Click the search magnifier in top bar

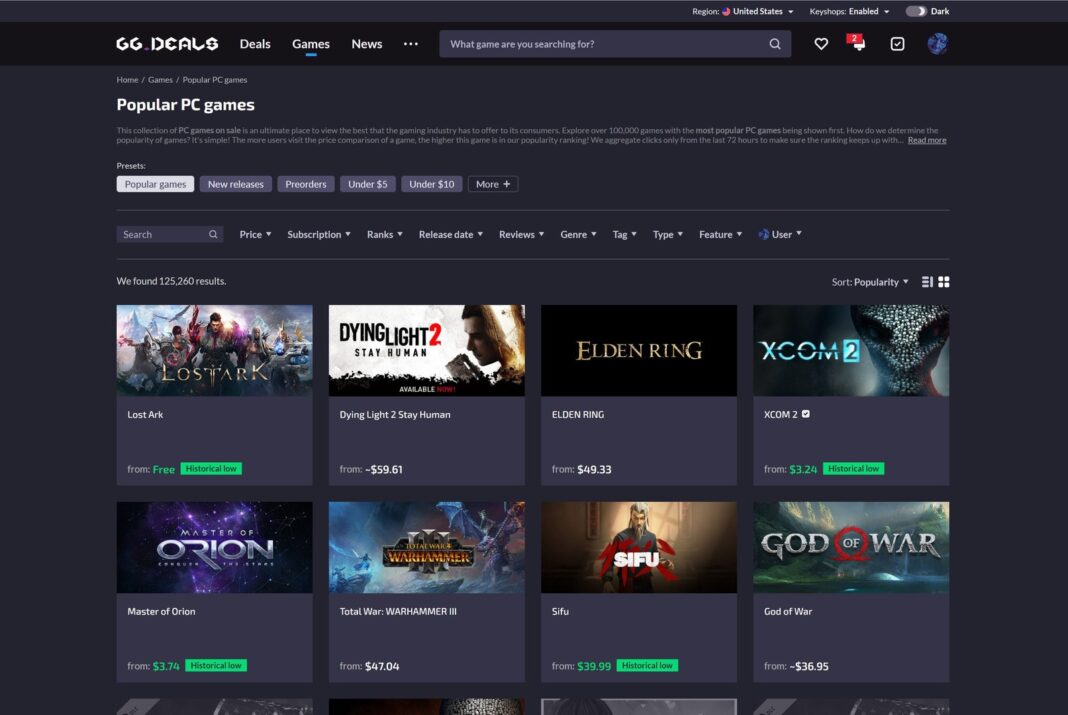pyautogui.click(x=774, y=44)
